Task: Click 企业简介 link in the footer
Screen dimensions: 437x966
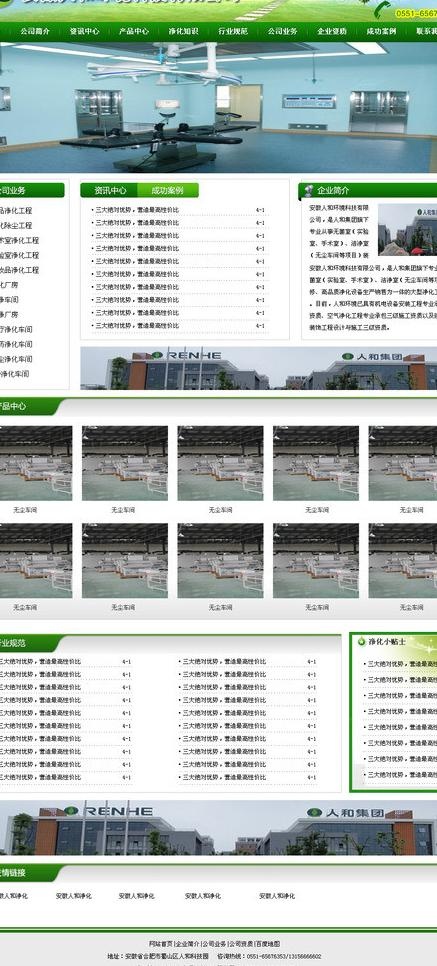Action: 188,944
